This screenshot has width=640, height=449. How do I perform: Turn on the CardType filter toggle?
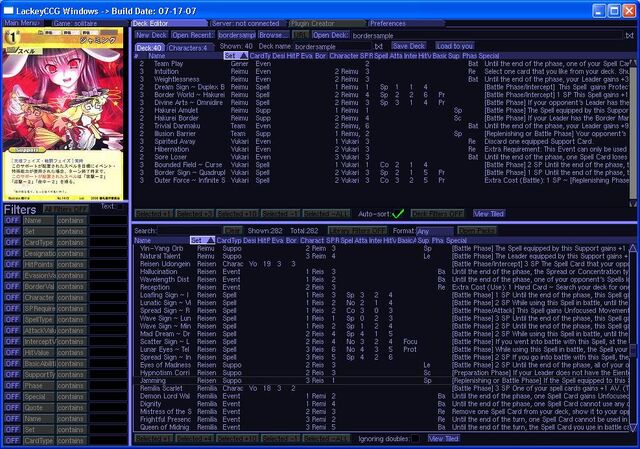coord(12,242)
